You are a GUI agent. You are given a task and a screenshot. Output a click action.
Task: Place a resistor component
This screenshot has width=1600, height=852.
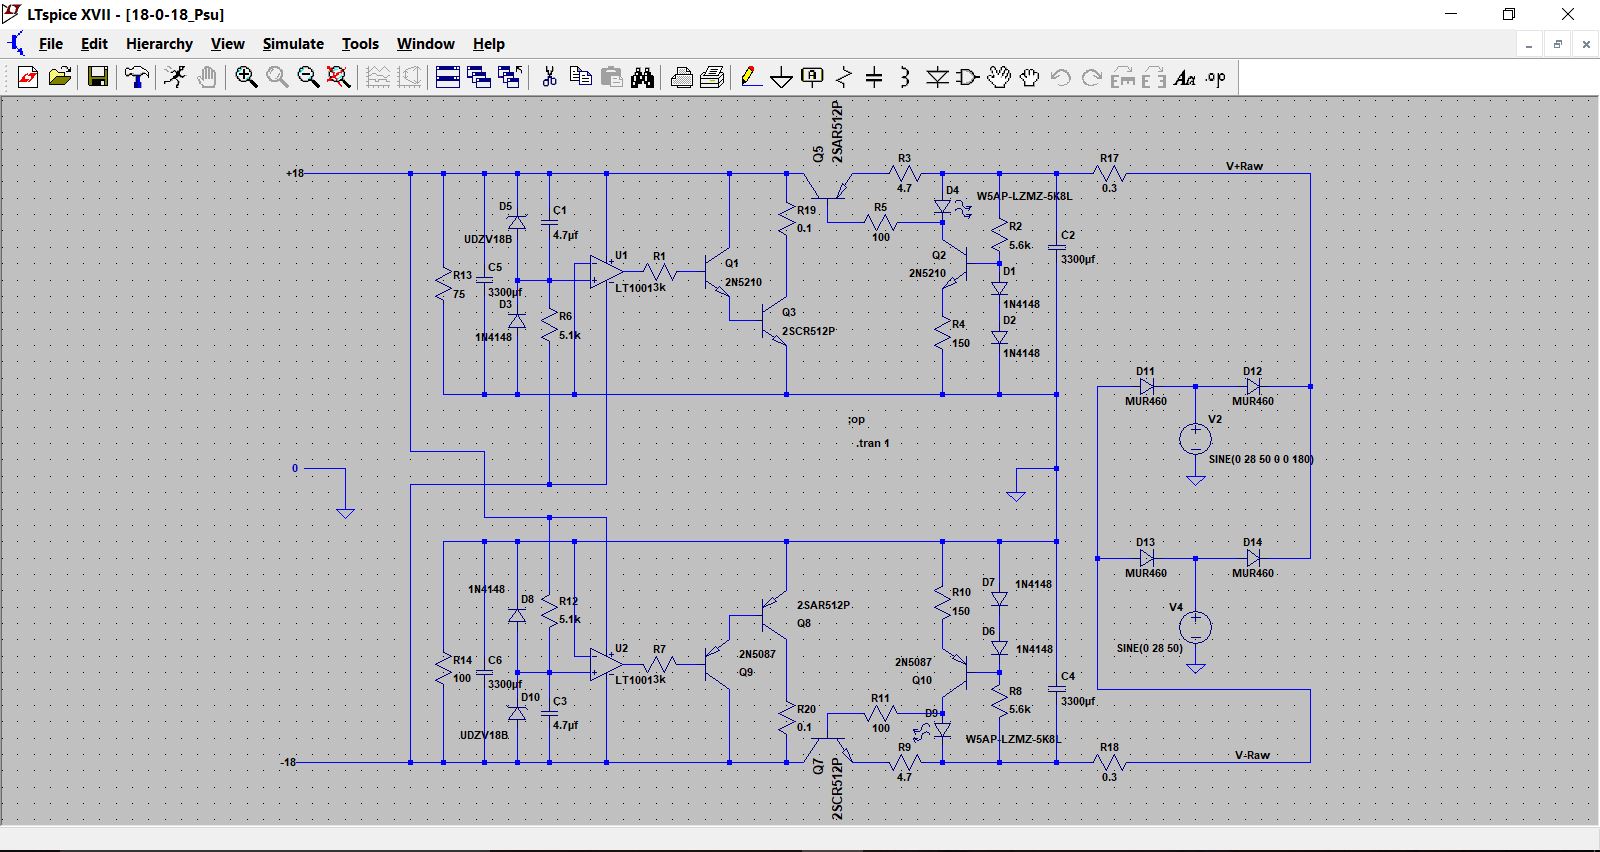pyautogui.click(x=844, y=77)
